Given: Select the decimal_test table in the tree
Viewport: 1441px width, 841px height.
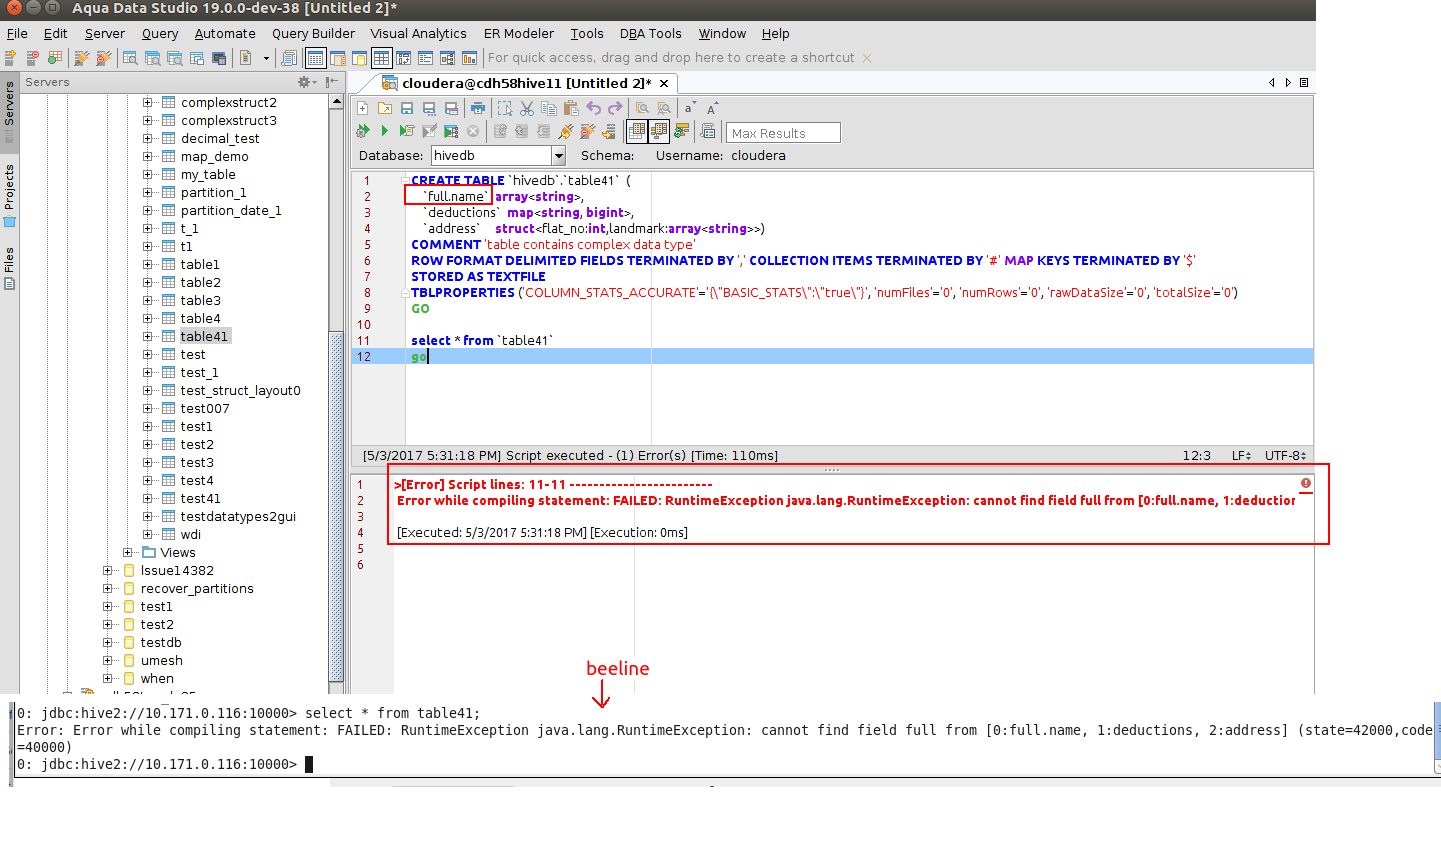Looking at the screenshot, I should (x=220, y=138).
